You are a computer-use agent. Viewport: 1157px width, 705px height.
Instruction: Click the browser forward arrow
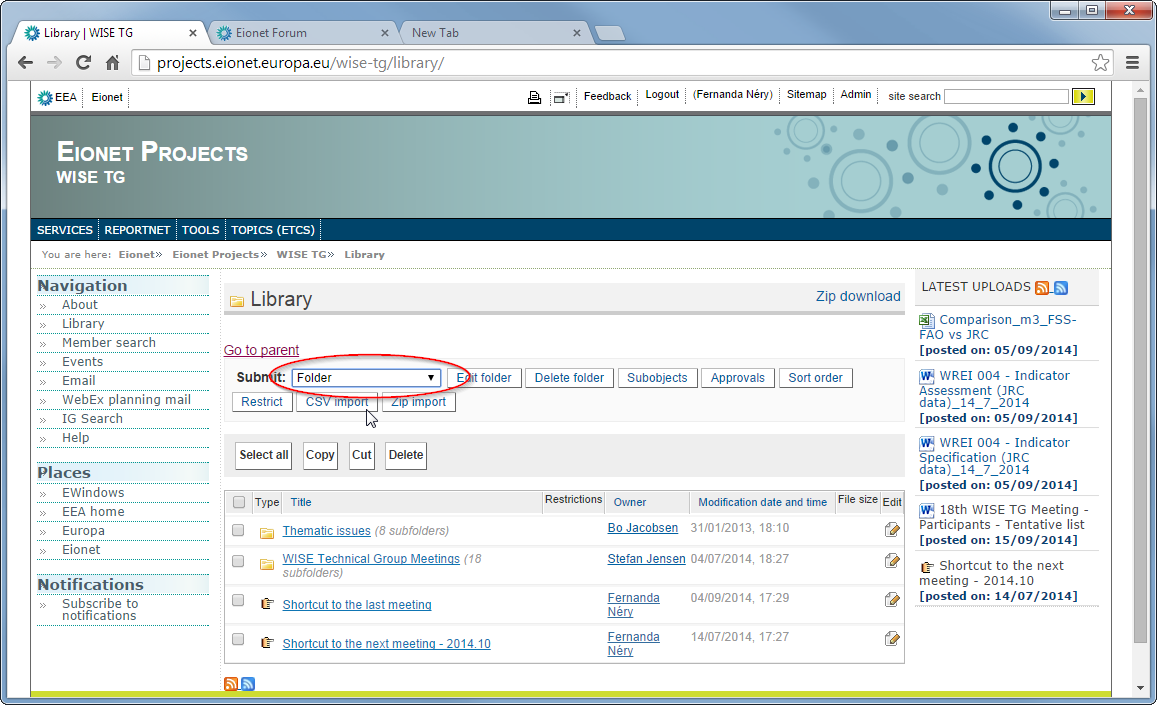tap(54, 63)
